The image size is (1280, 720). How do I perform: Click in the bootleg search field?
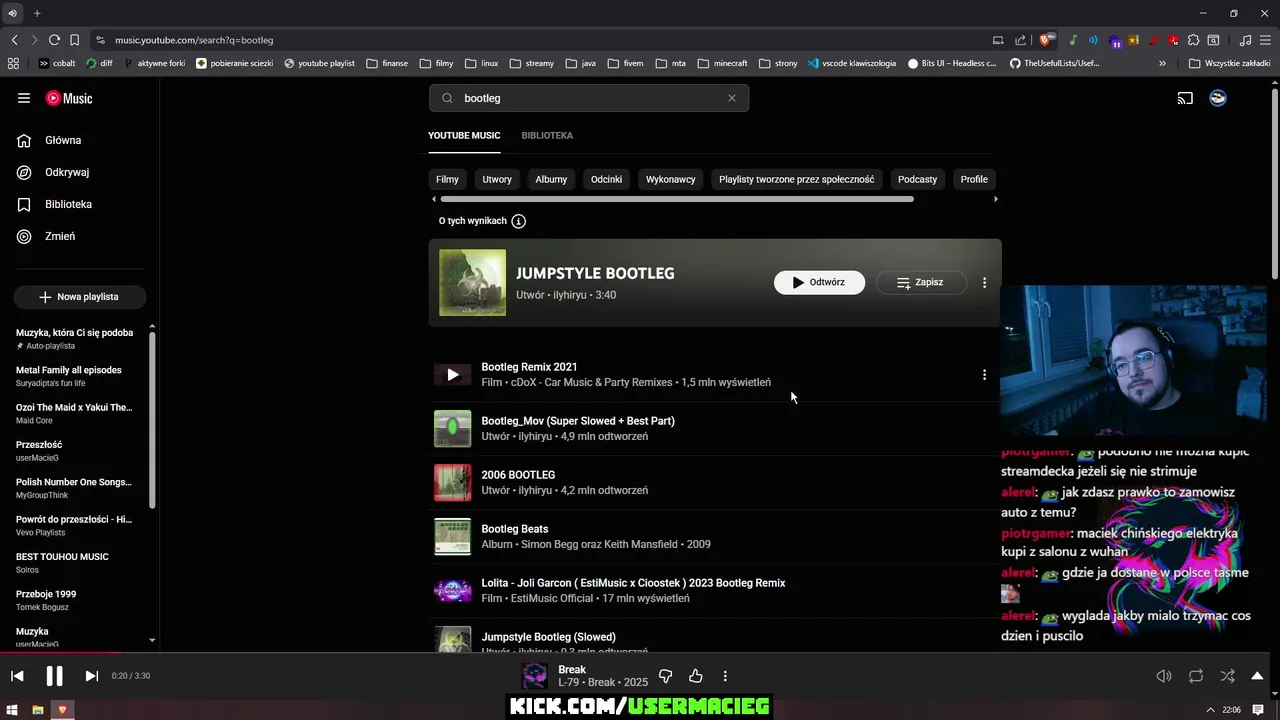point(590,98)
